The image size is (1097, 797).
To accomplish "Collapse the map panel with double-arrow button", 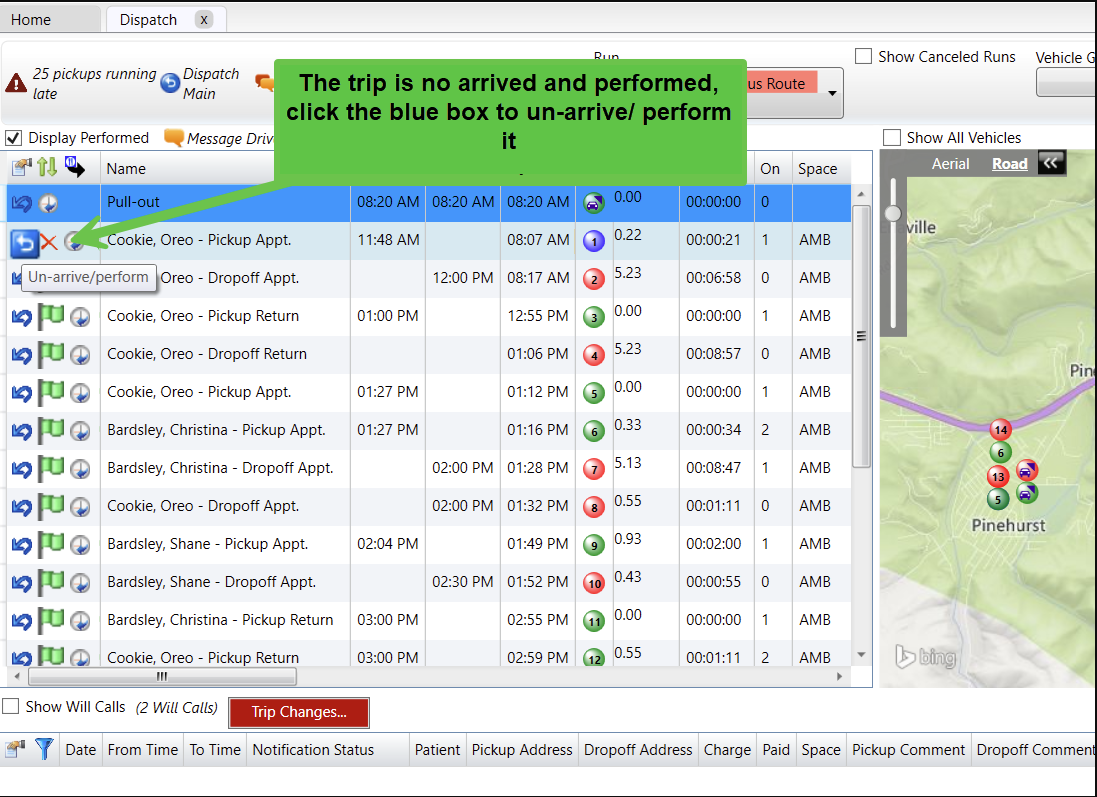I will [1051, 163].
